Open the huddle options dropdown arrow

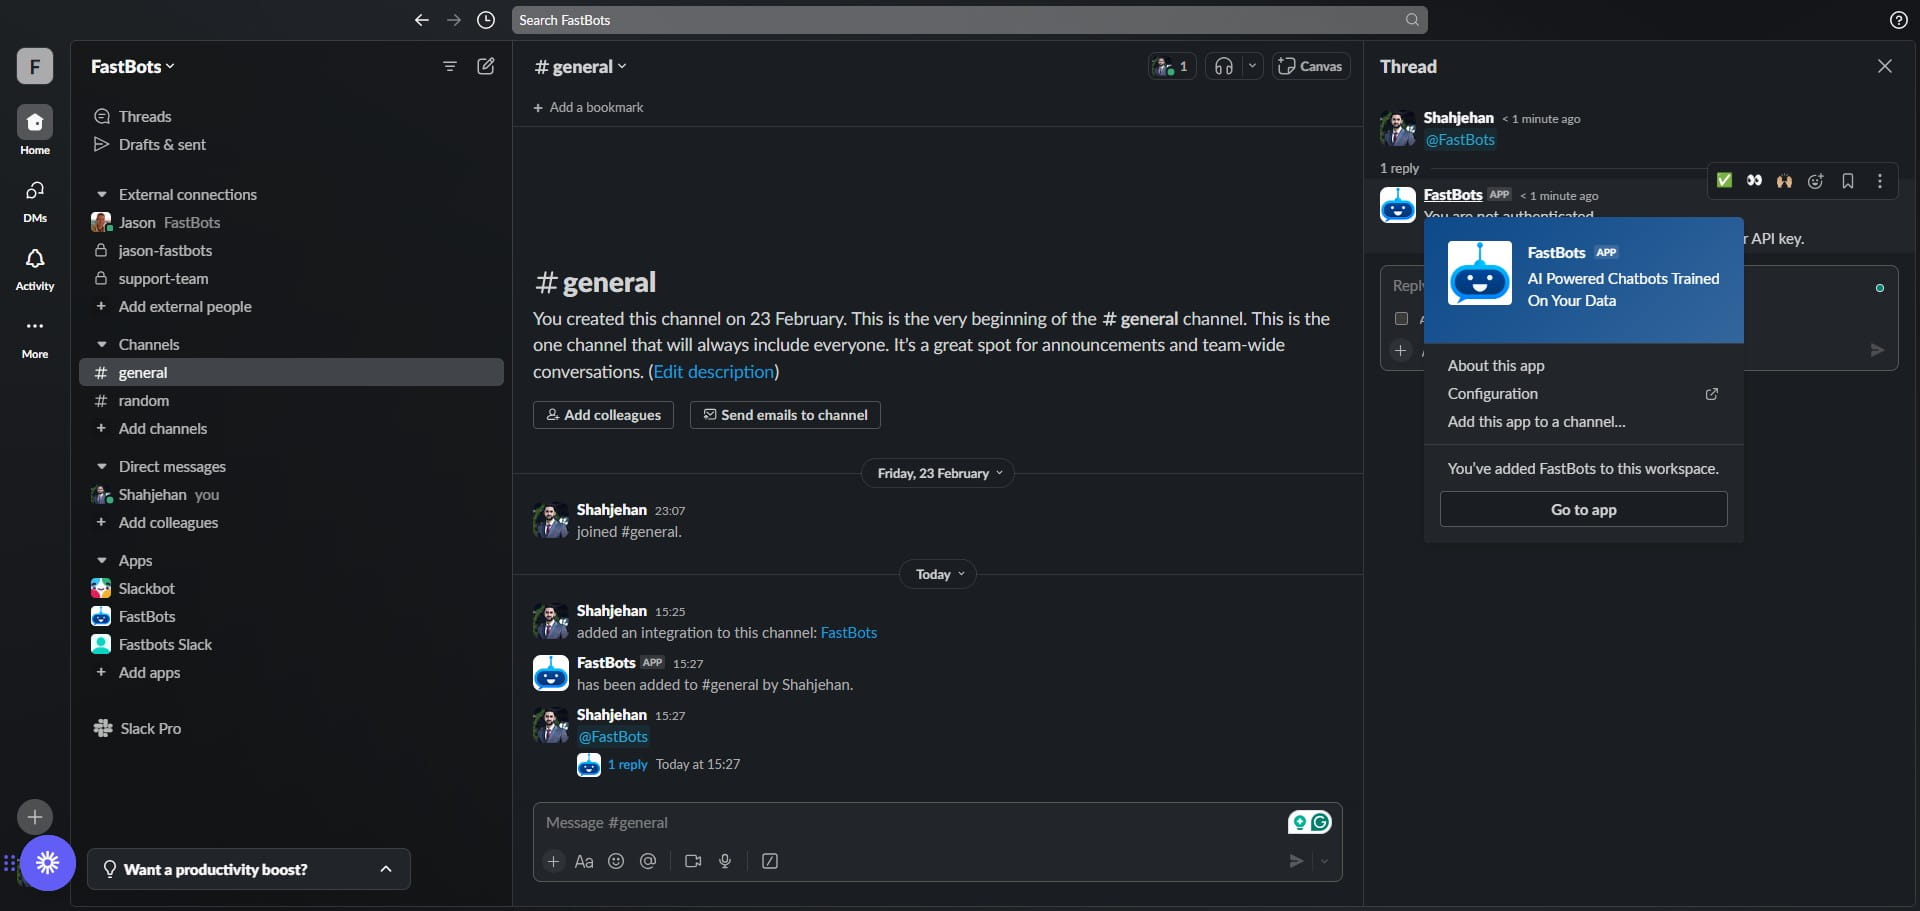click(x=1252, y=66)
